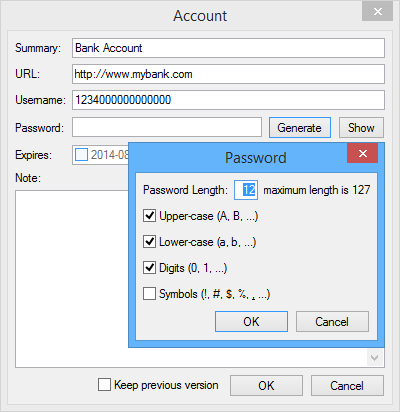Image resolution: width=400 pixels, height=412 pixels.
Task: Enable the Symbols checkbox
Action: click(x=149, y=294)
